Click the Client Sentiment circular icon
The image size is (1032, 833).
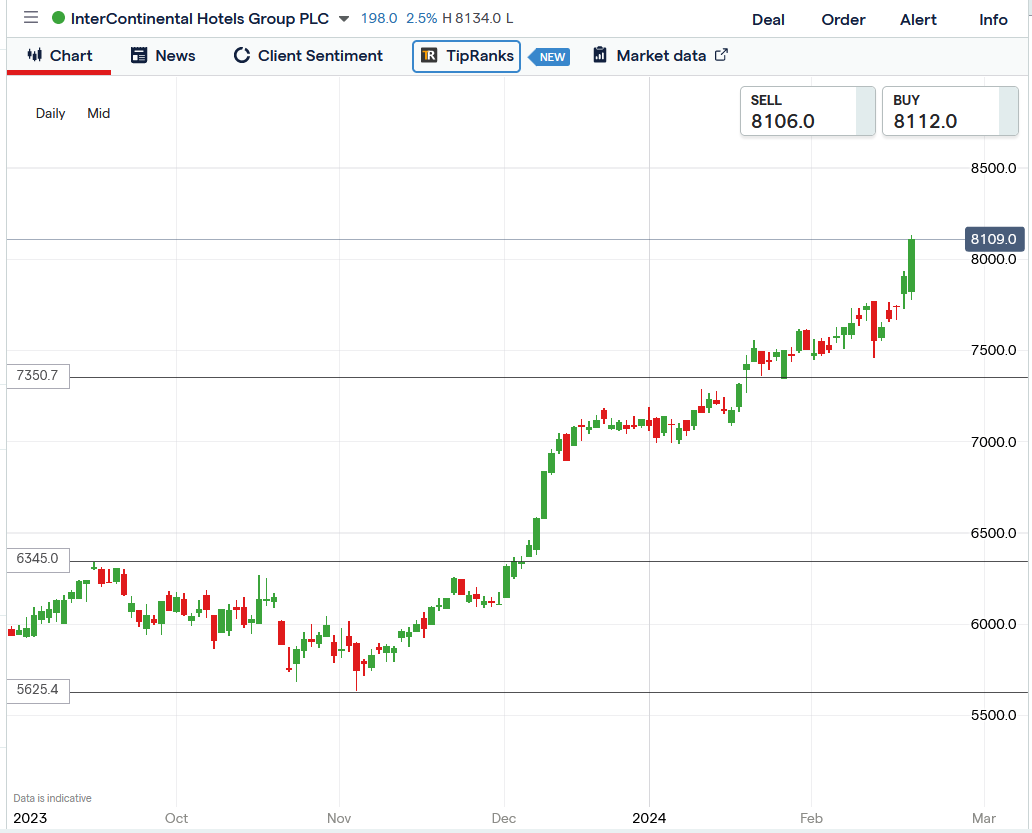pyautogui.click(x=242, y=55)
